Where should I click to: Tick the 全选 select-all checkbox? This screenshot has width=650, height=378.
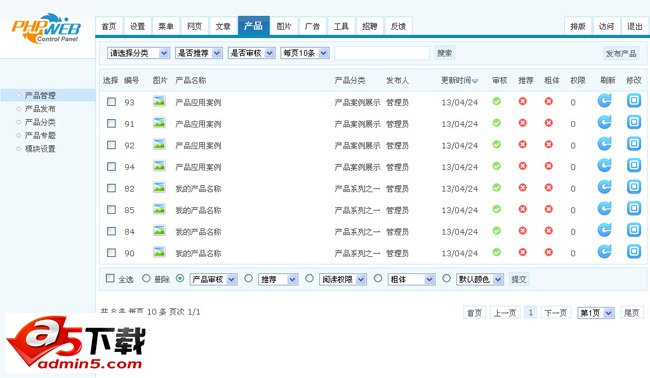click(x=110, y=278)
